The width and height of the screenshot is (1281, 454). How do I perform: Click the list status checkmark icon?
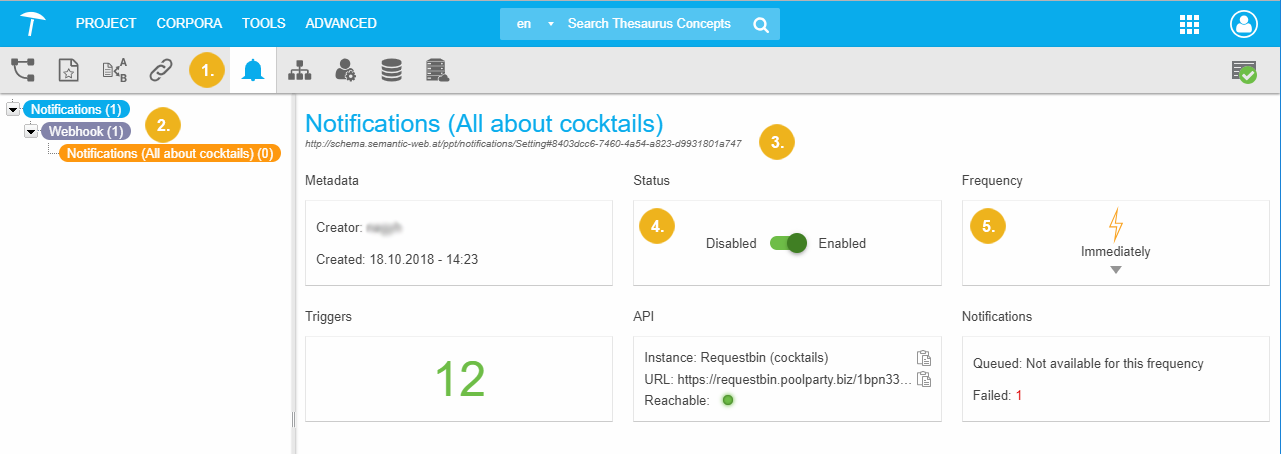coord(1244,71)
